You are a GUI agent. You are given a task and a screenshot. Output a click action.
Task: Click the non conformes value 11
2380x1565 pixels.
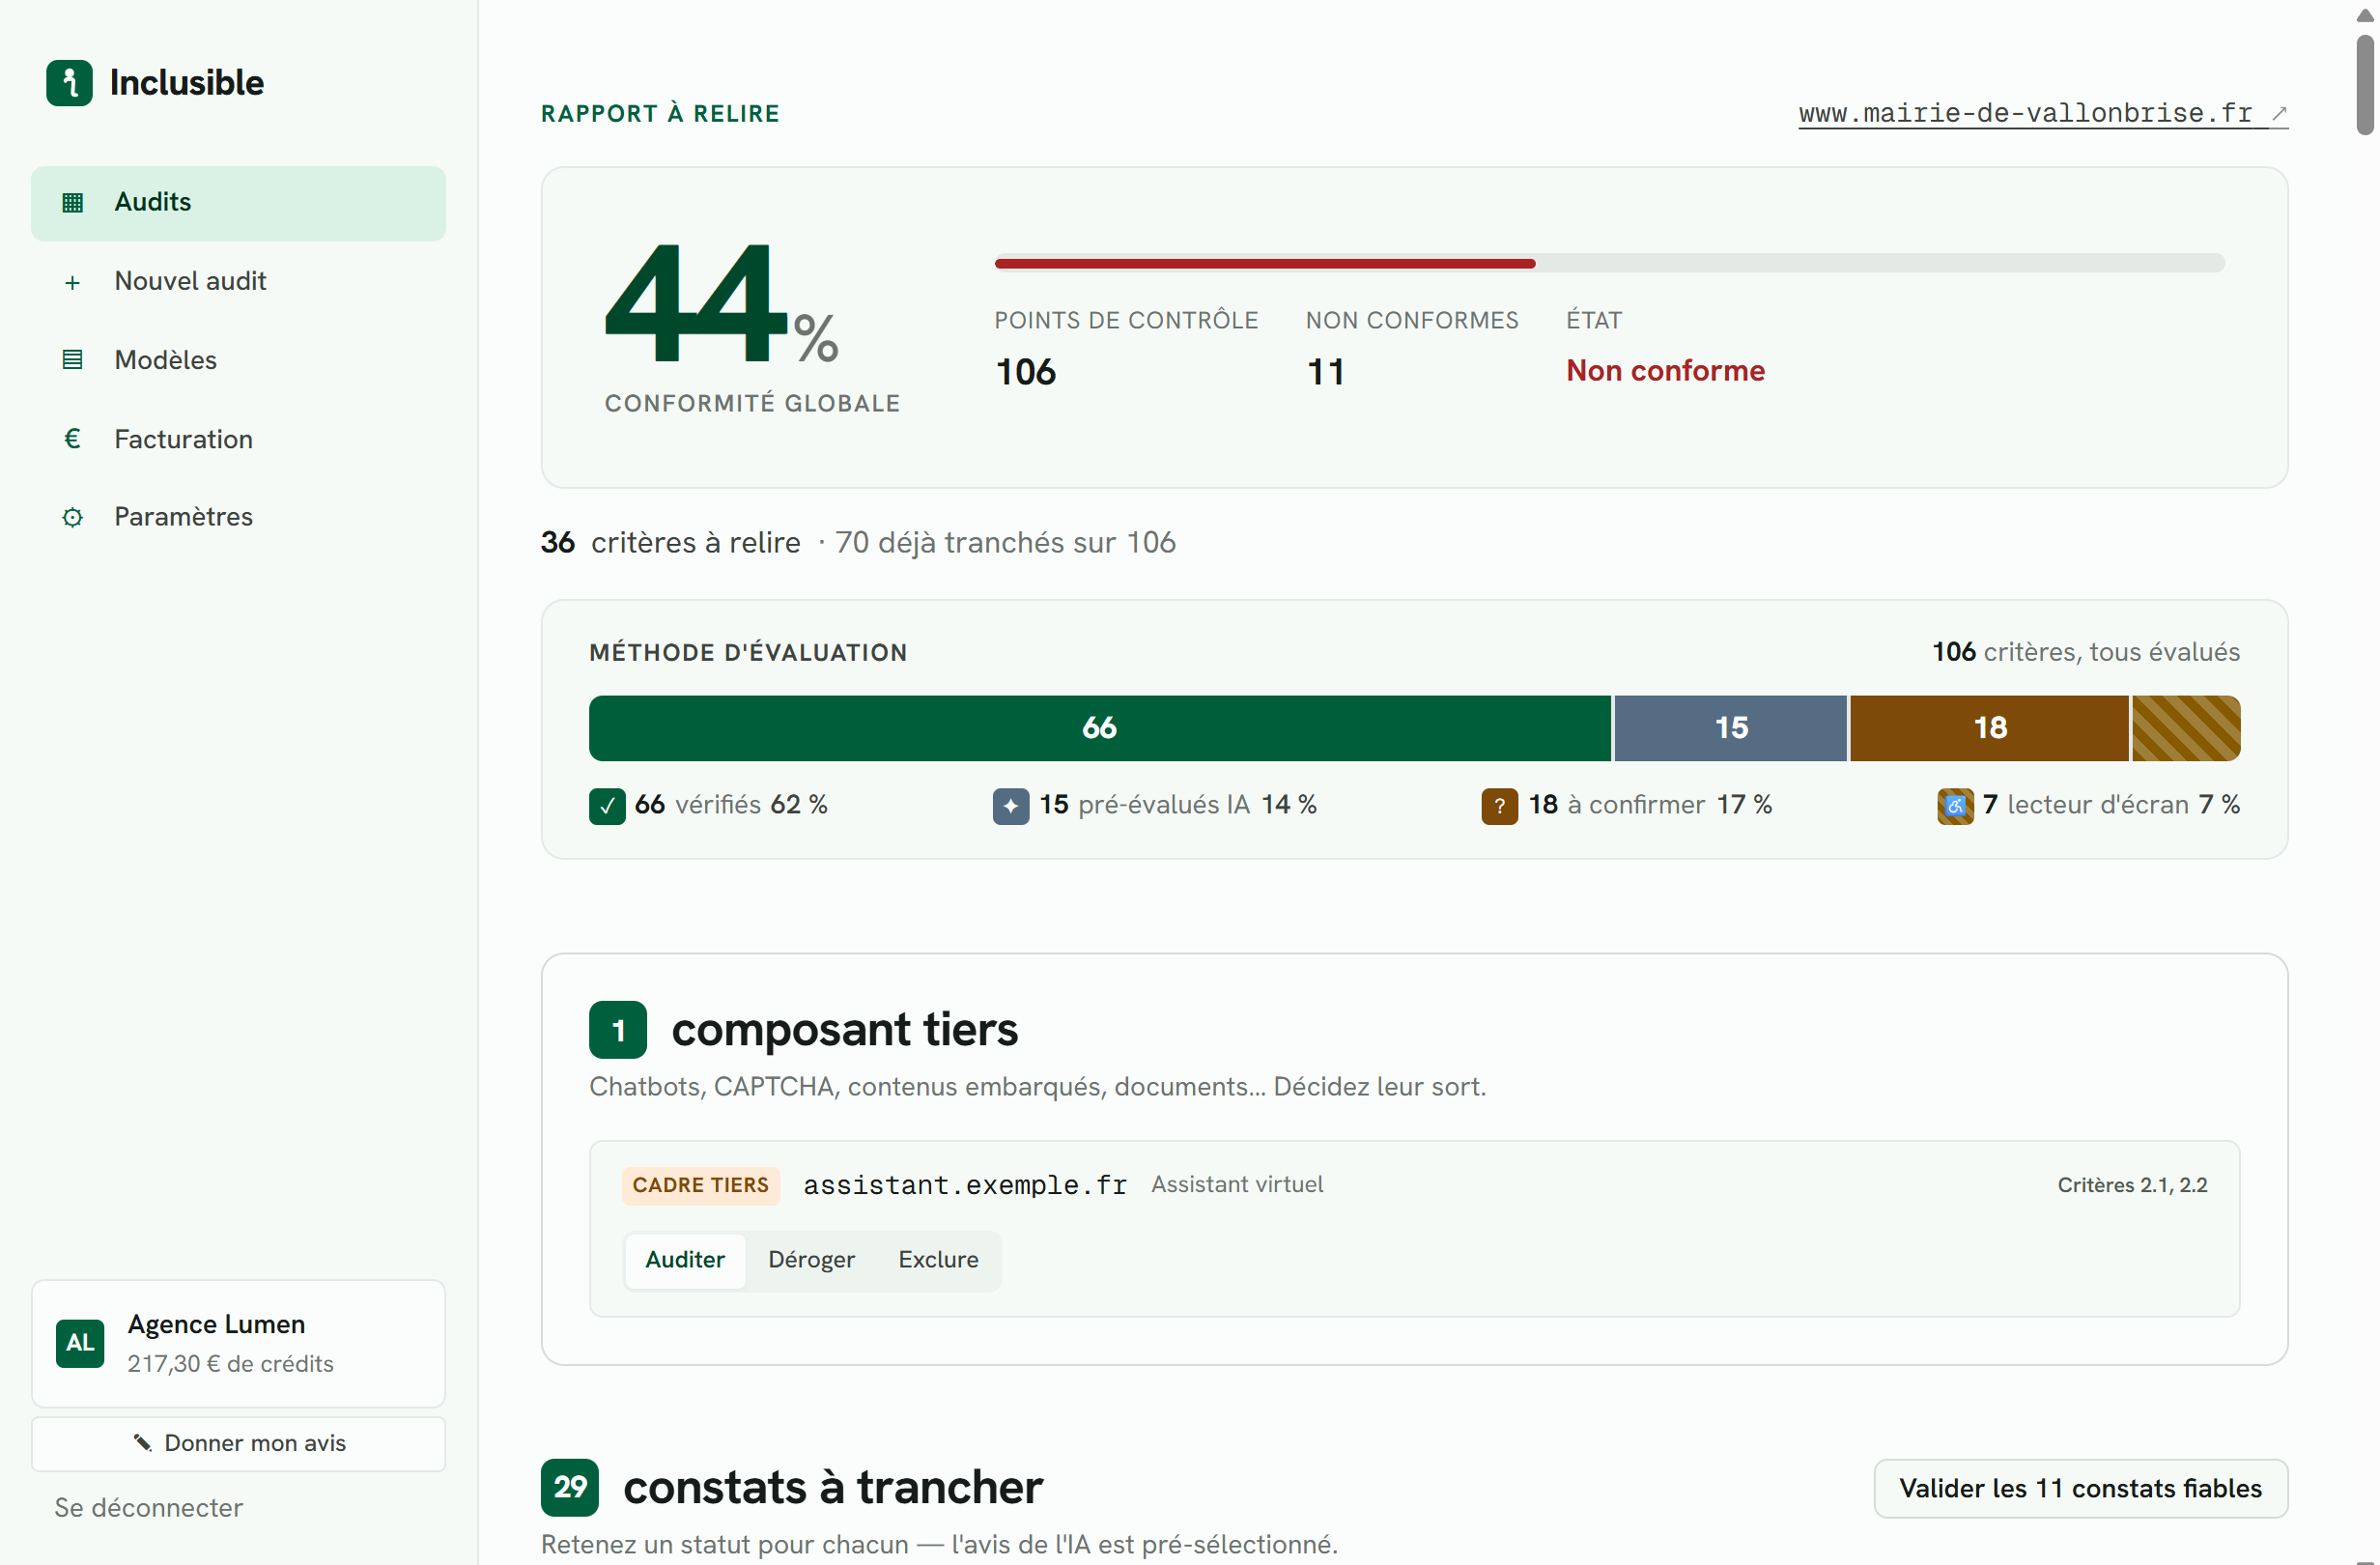[x=1326, y=372]
